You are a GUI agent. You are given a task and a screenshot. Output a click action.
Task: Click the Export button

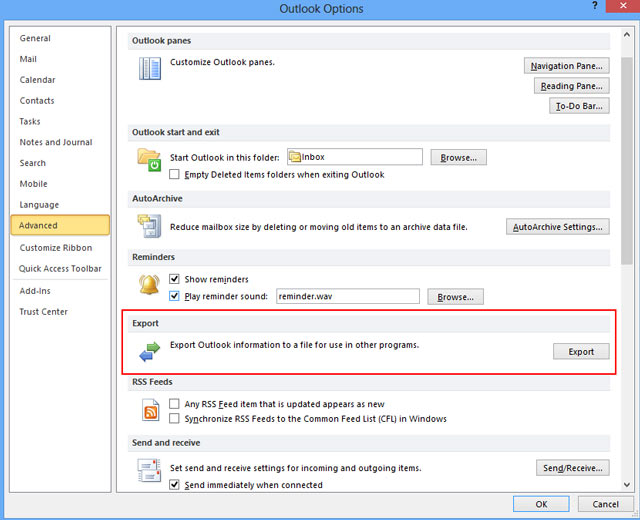tap(581, 351)
